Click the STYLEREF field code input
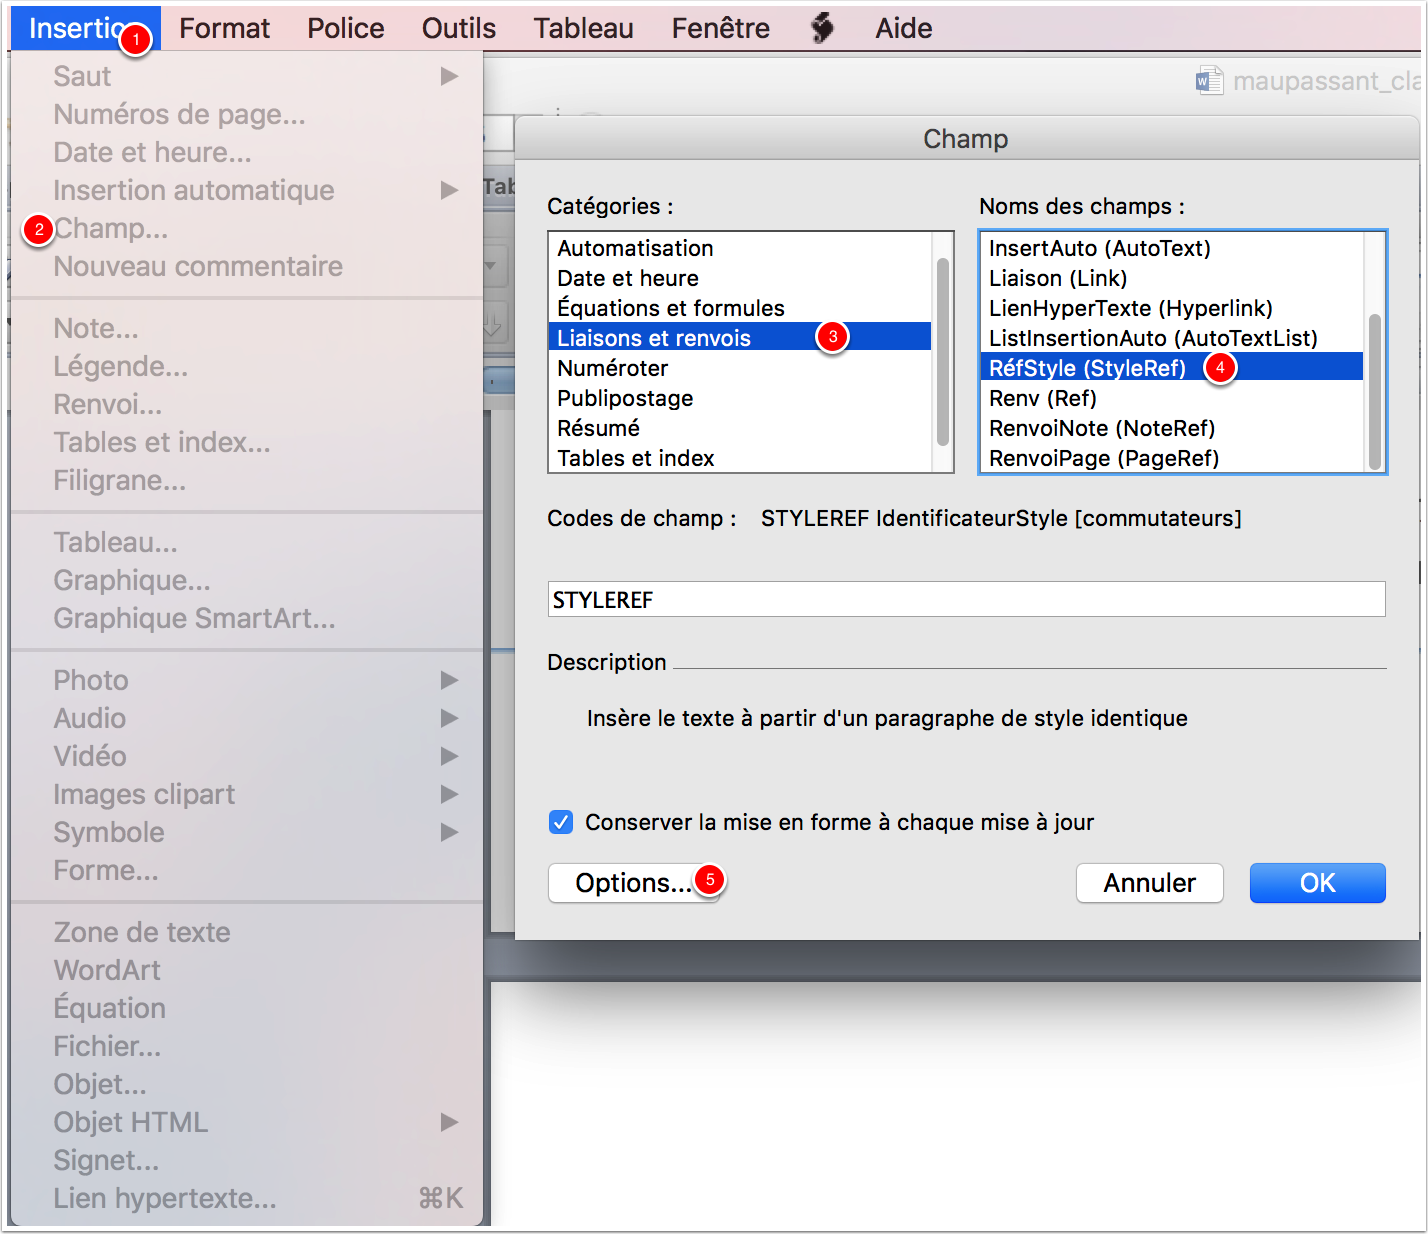 tap(966, 599)
